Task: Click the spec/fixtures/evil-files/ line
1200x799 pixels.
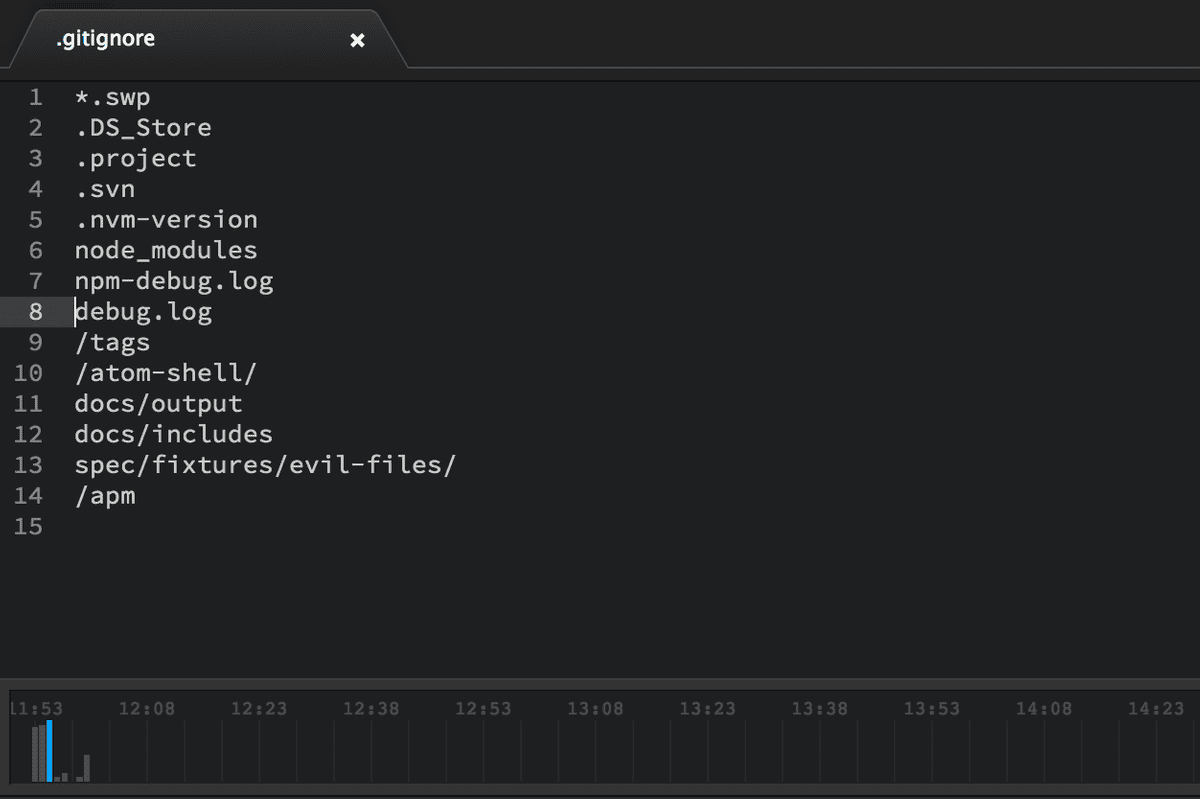Action: click(265, 465)
